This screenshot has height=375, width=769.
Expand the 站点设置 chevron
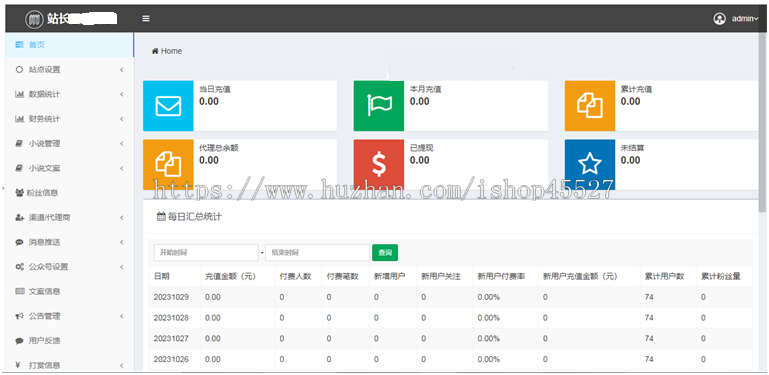(122, 70)
